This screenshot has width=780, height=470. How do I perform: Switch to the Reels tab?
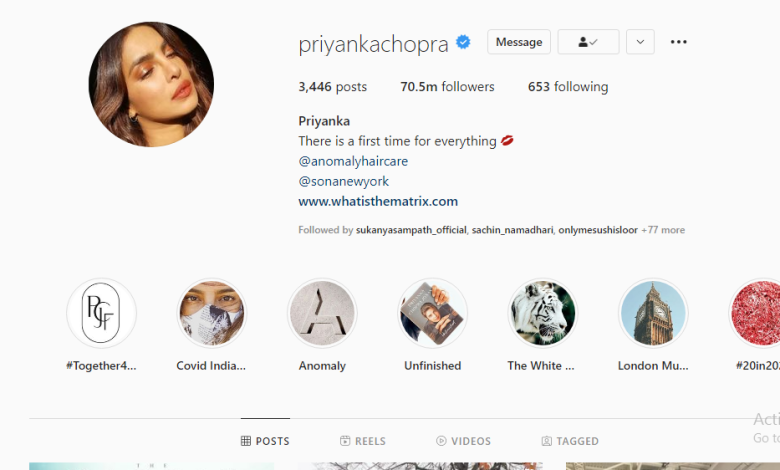pos(363,441)
